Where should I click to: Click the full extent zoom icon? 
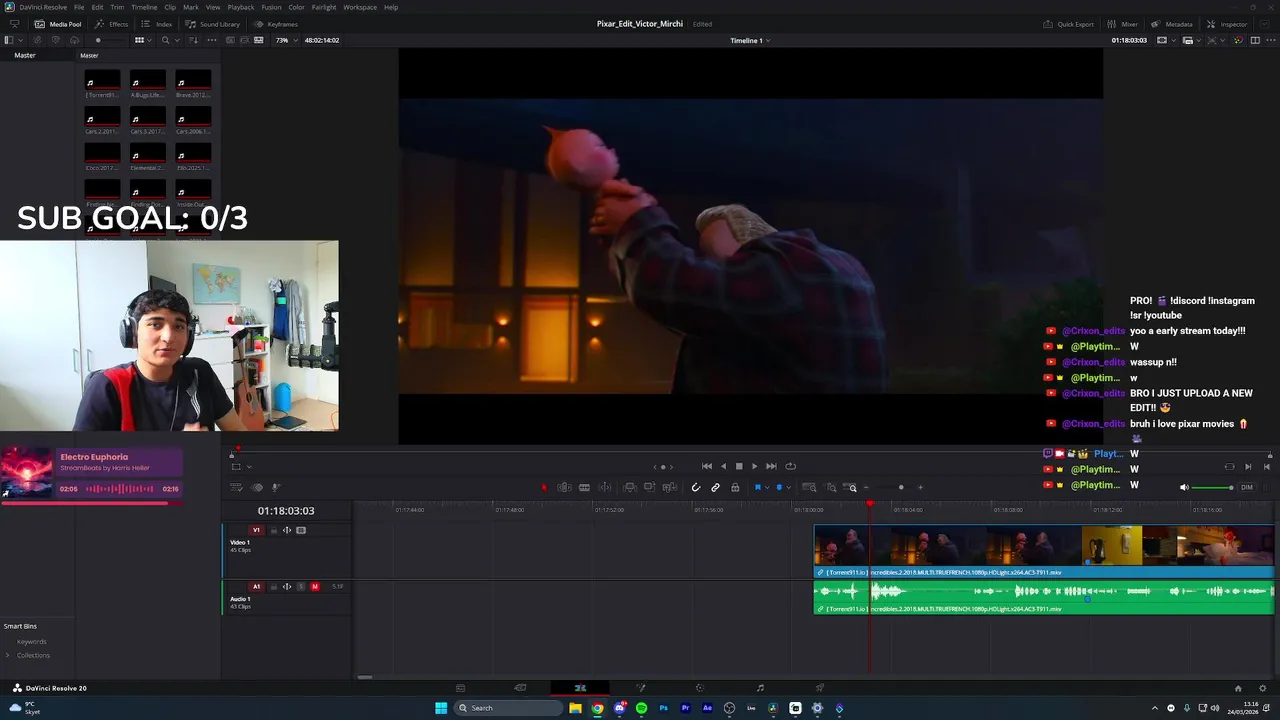point(809,487)
